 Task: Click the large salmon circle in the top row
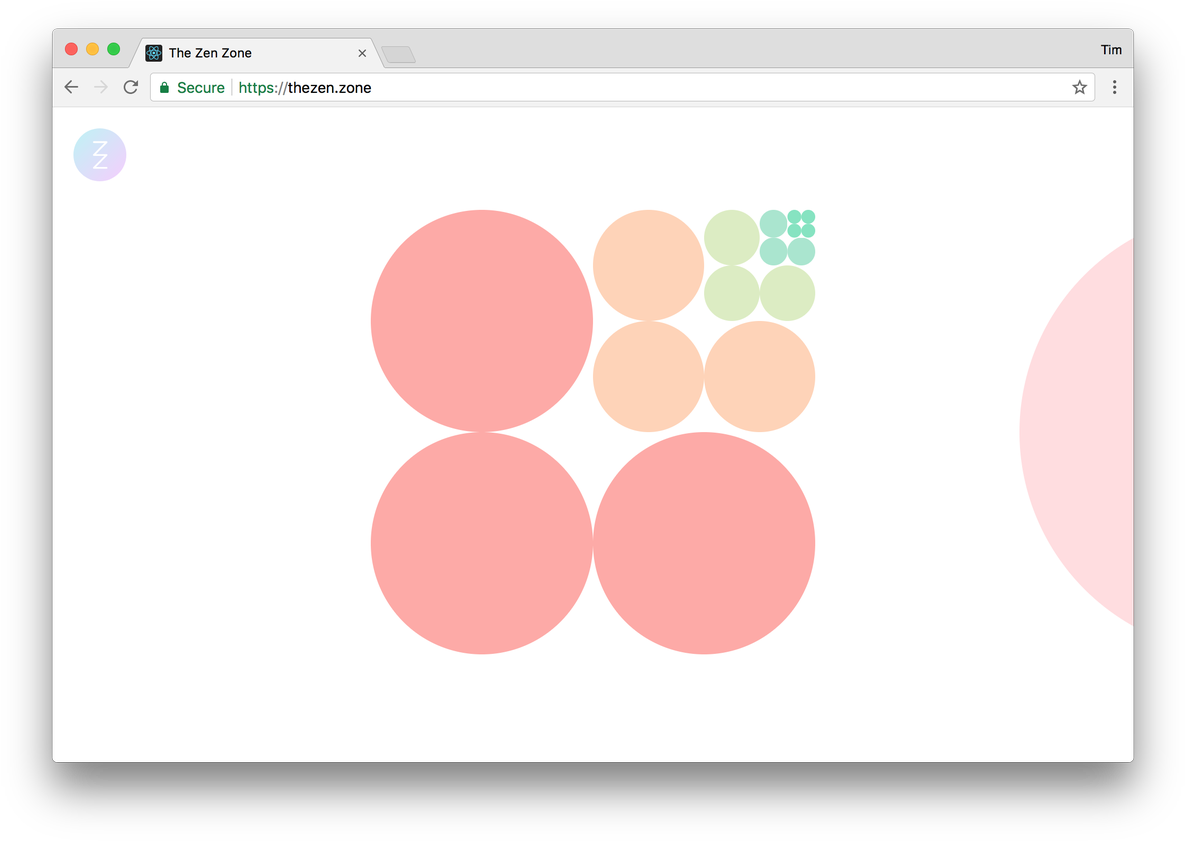click(481, 321)
